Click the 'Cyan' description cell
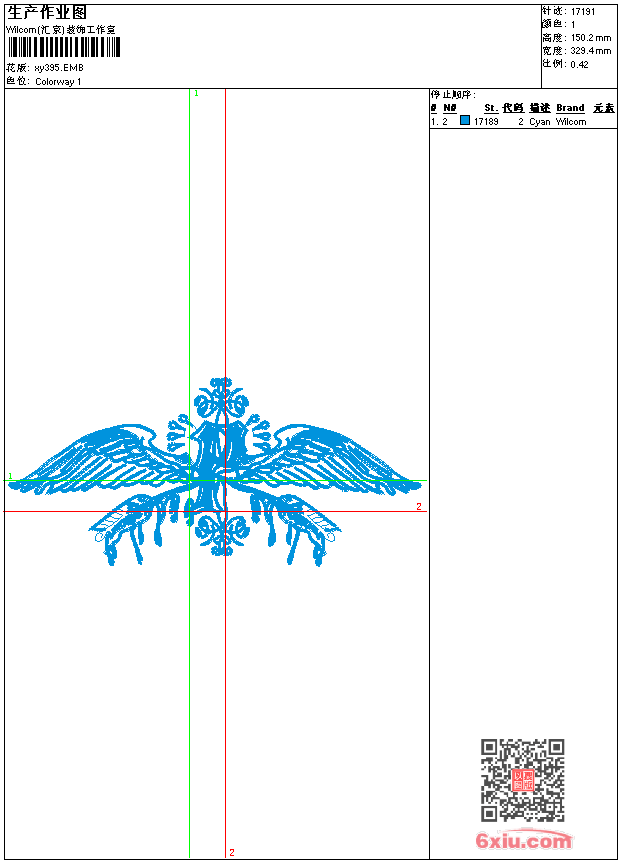The image size is (620, 860). coord(540,122)
